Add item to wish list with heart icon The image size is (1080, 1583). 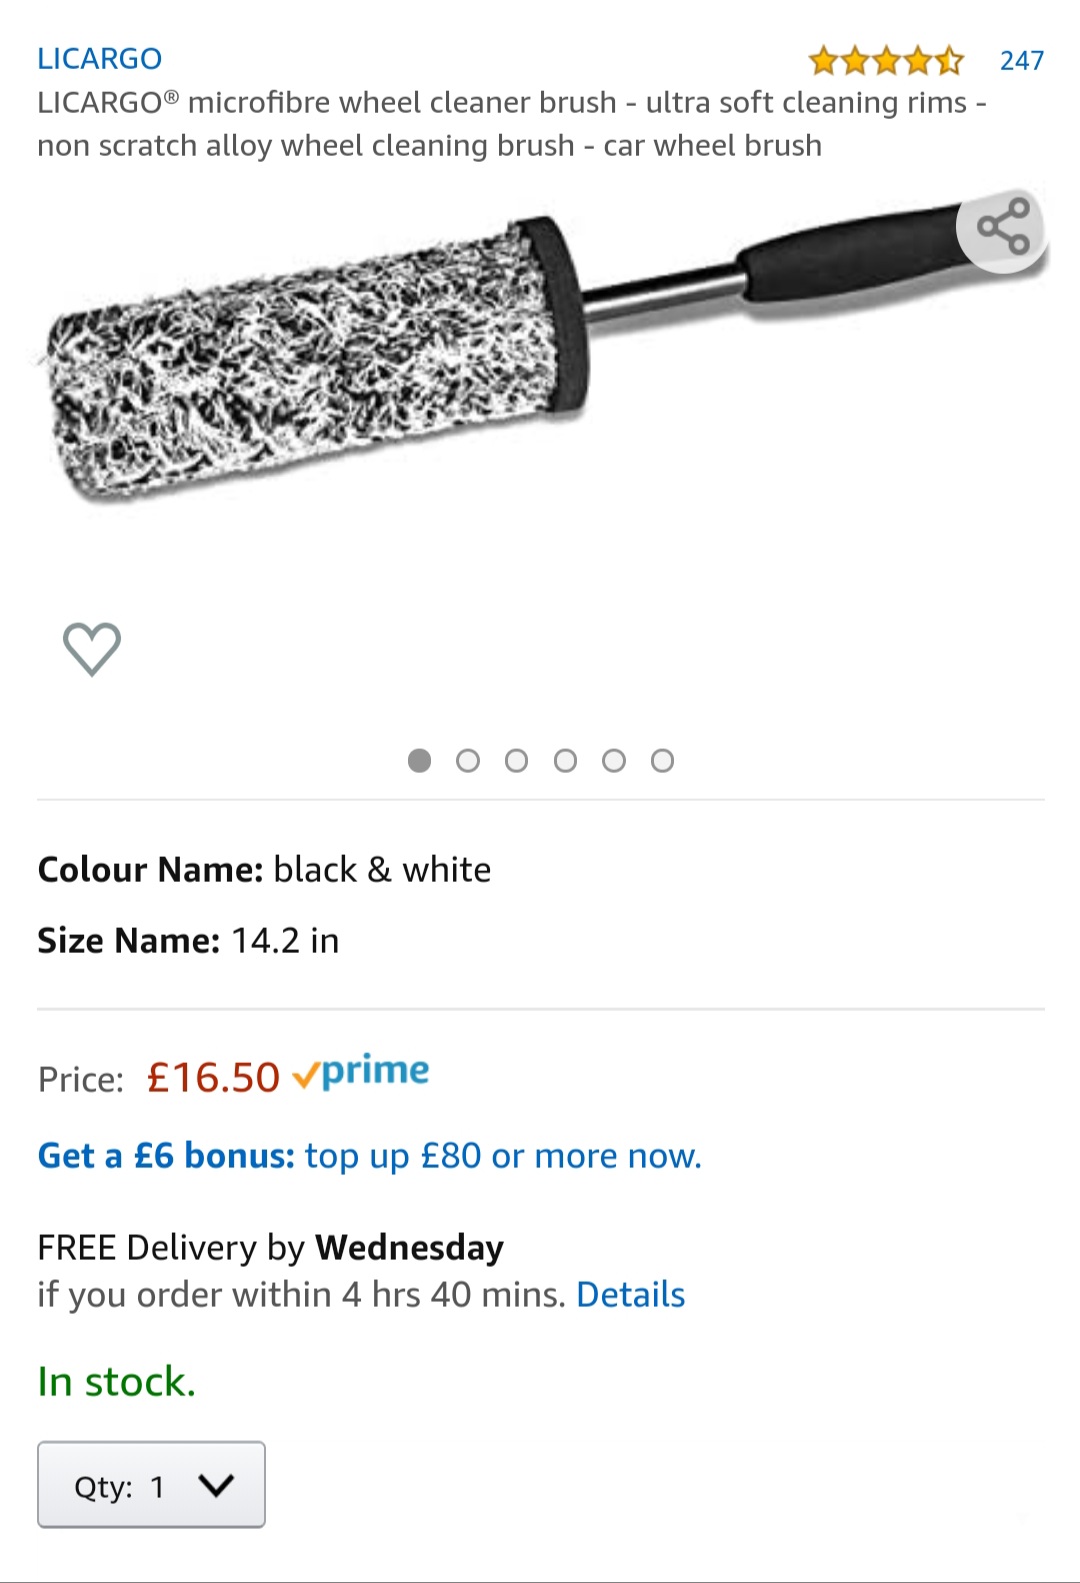(92, 649)
